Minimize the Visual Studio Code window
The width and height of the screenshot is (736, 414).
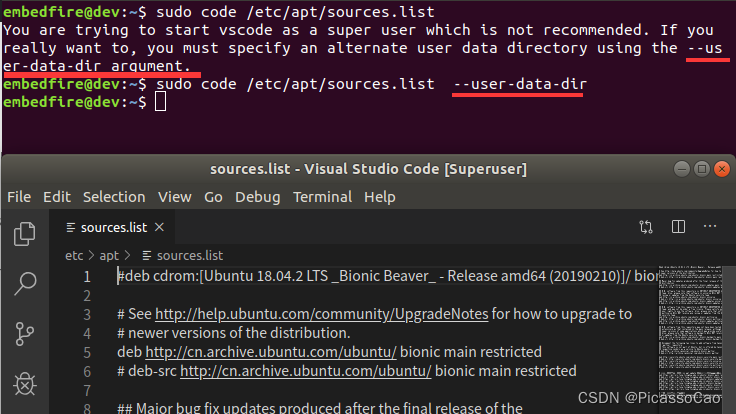[682, 169]
